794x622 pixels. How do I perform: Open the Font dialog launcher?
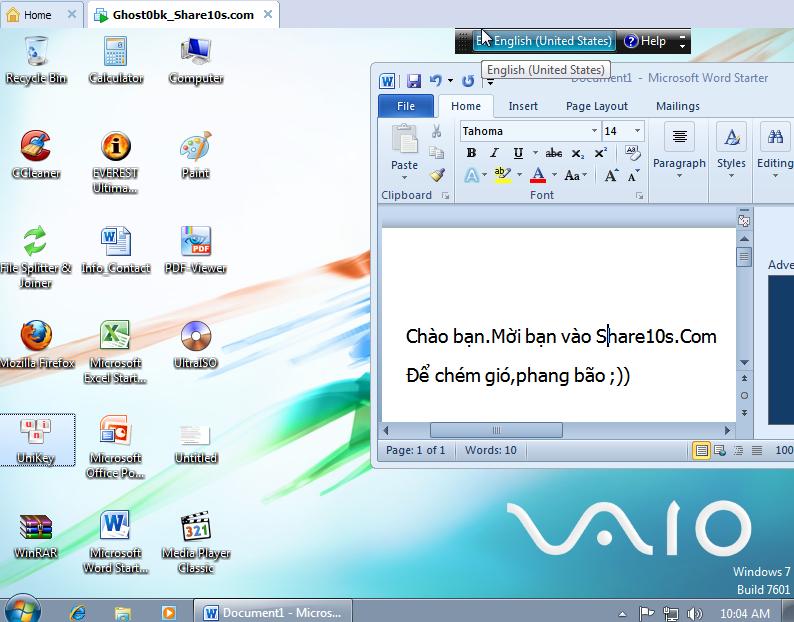click(640, 196)
